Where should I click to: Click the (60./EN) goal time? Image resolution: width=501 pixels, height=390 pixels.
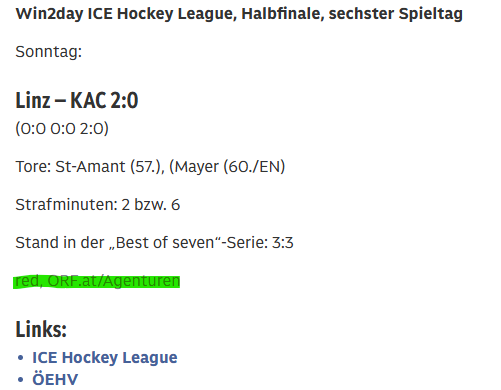coord(254,167)
